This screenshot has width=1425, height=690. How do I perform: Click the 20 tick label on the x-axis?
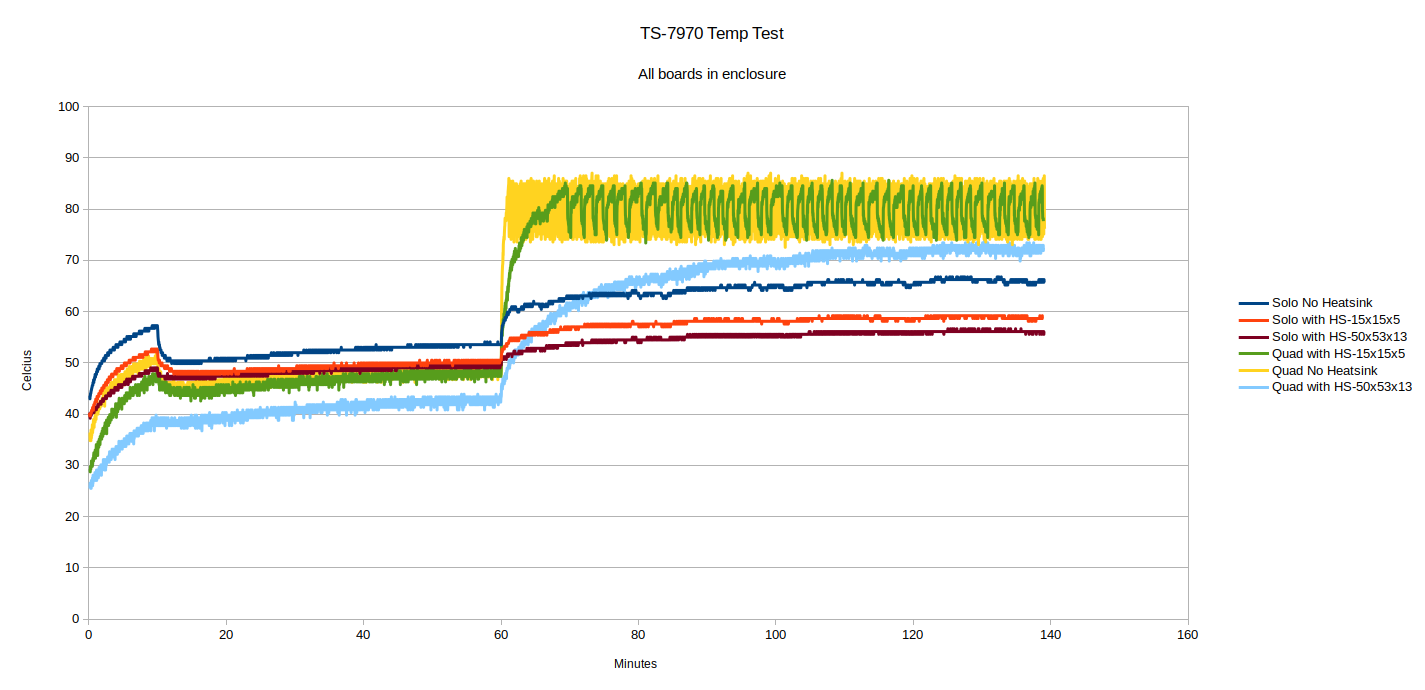click(226, 634)
